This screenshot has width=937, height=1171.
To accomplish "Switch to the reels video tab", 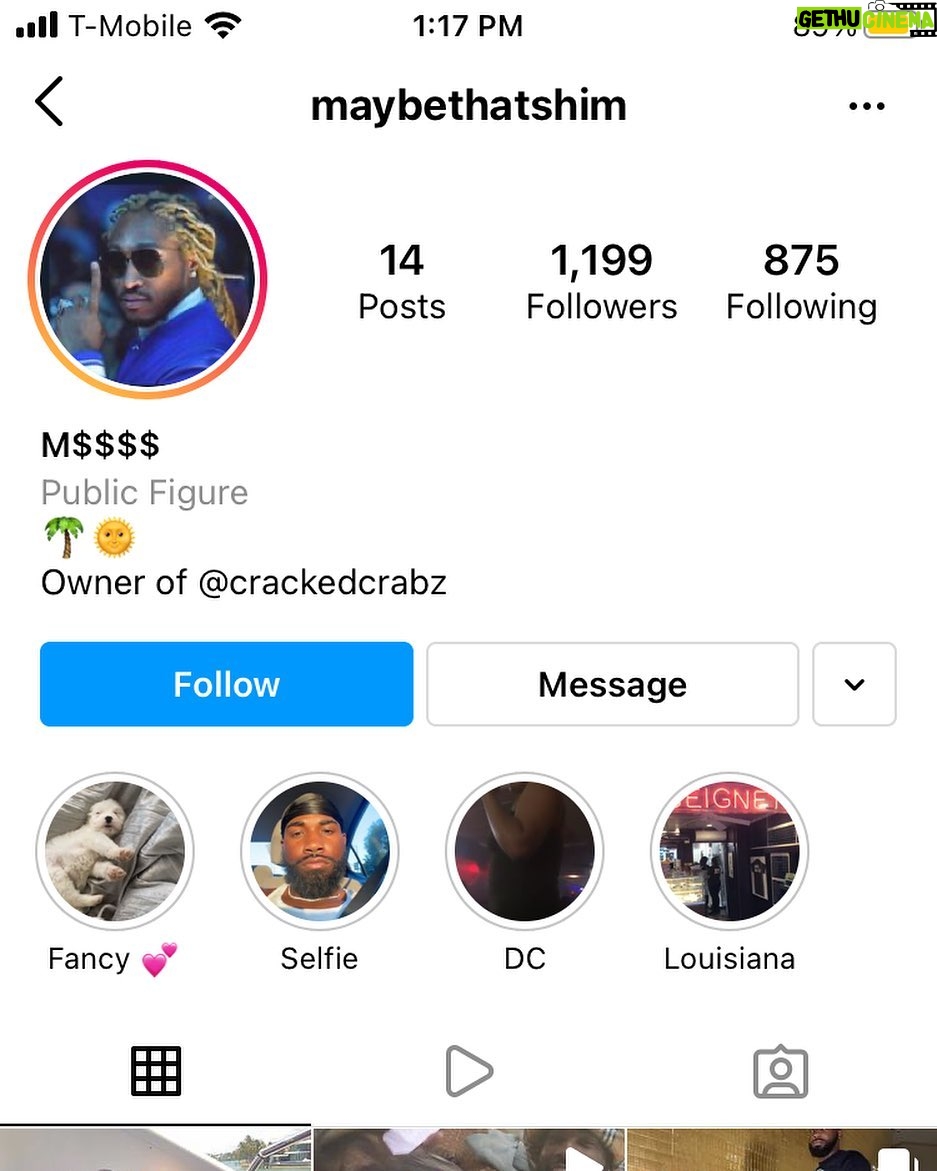I will pyautogui.click(x=468, y=1071).
